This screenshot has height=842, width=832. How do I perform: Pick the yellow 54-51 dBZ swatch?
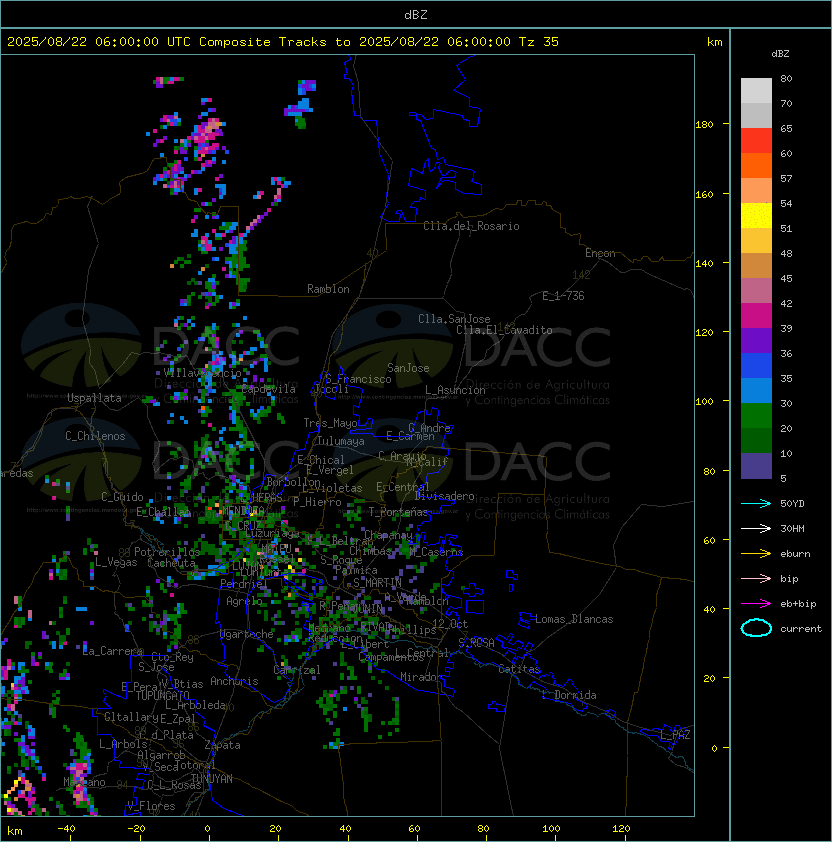(x=756, y=215)
